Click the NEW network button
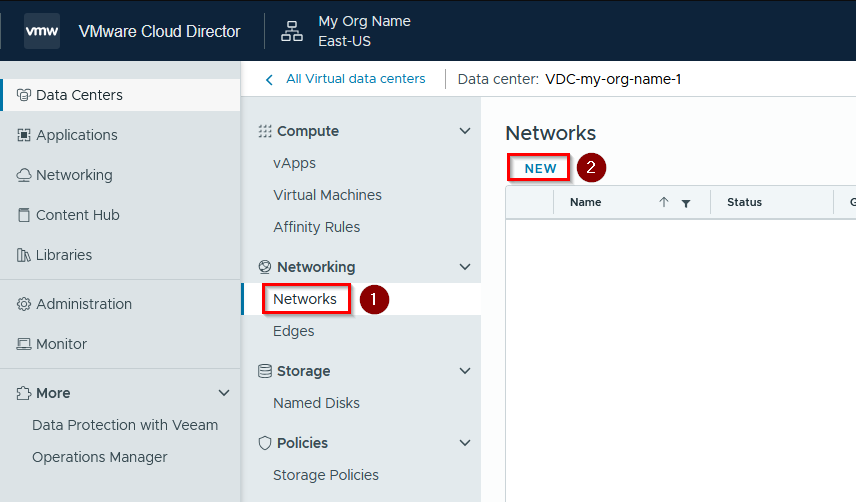The height and width of the screenshot is (502, 856). tap(540, 169)
